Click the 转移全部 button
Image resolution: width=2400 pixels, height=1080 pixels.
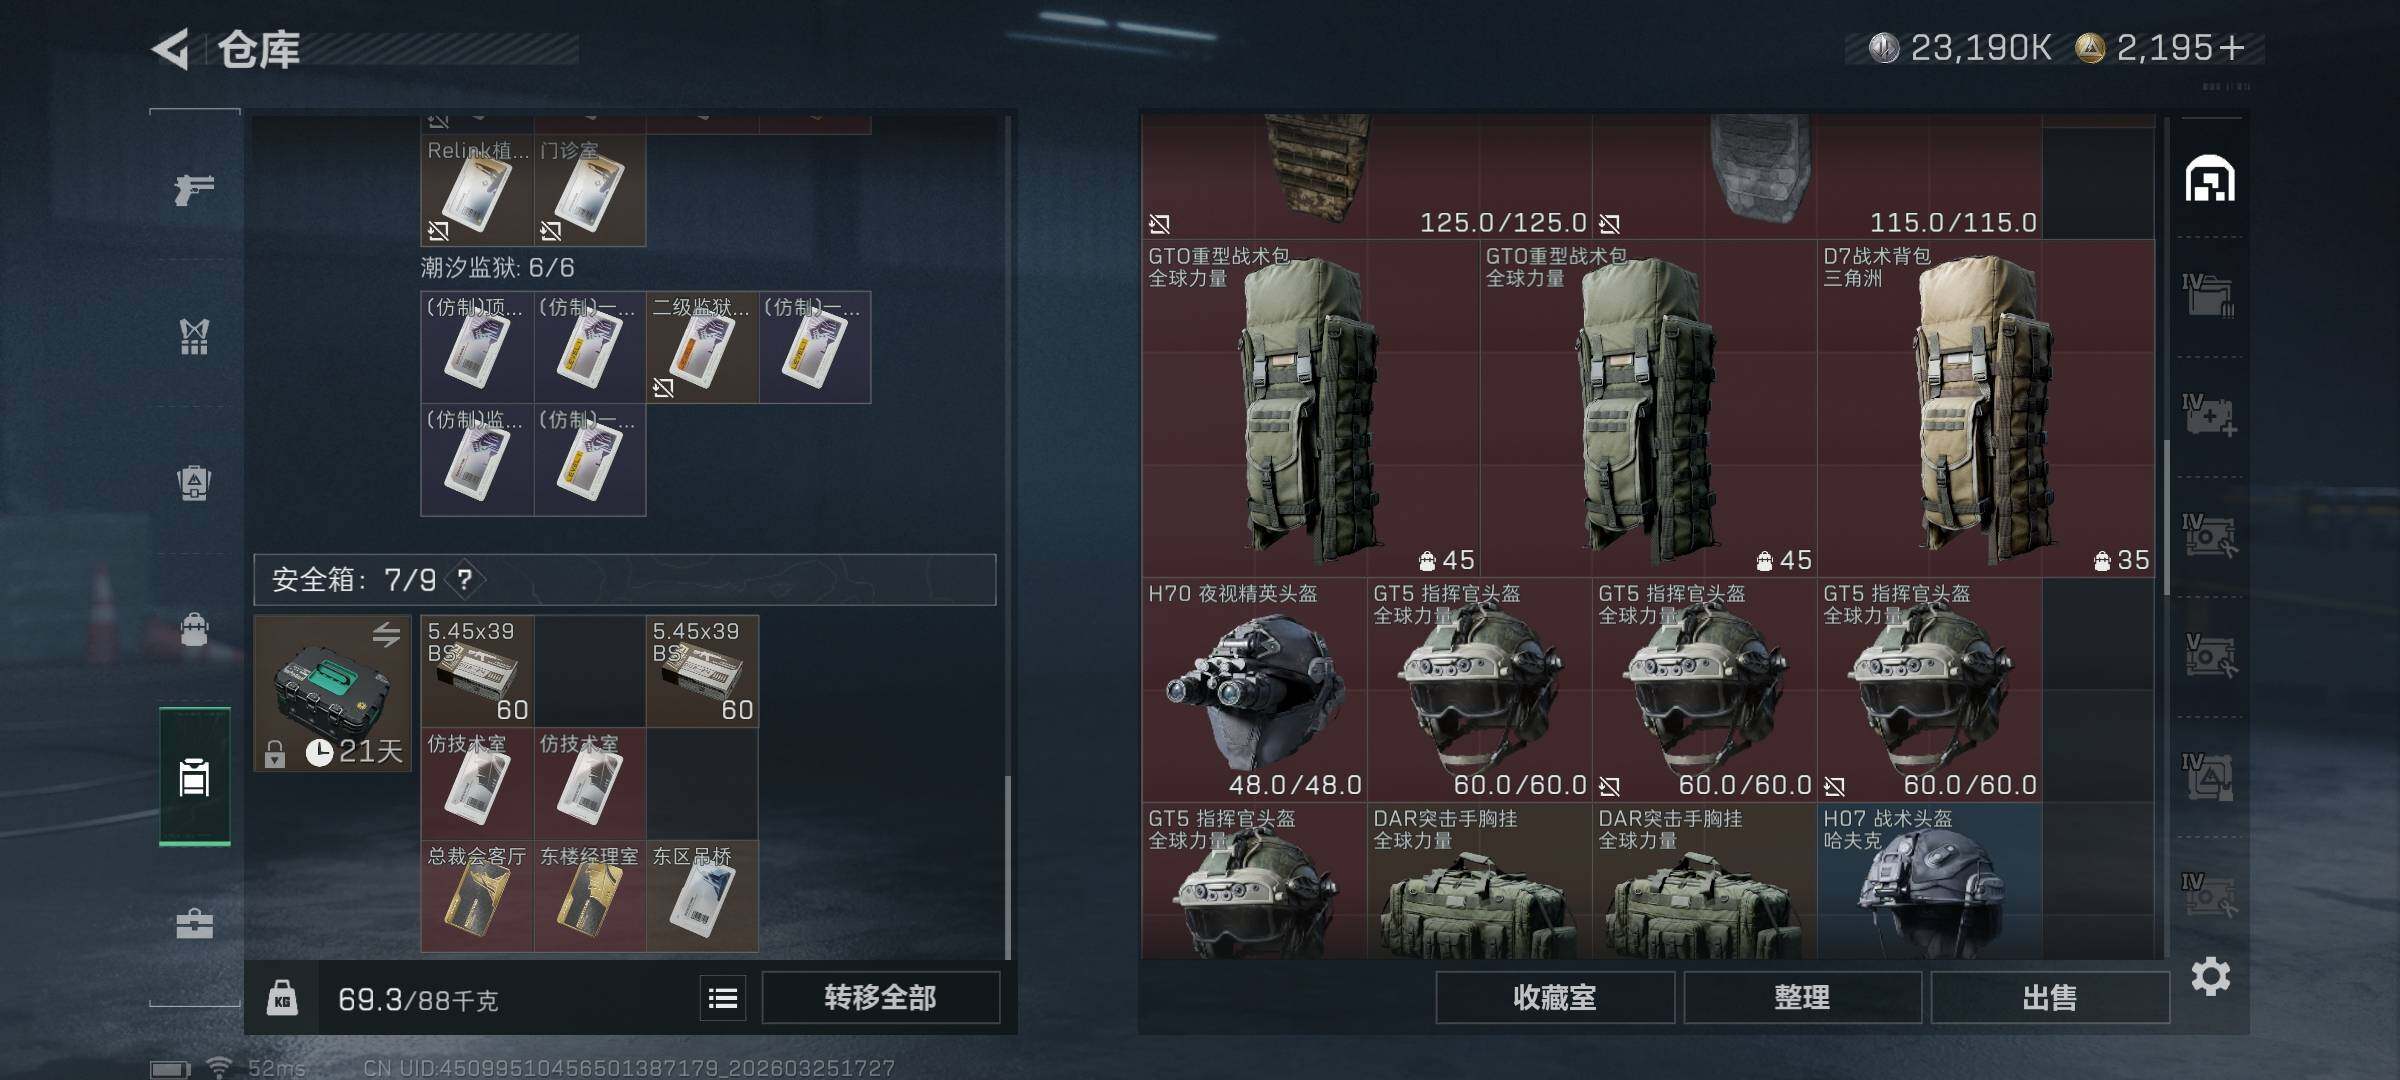click(880, 998)
